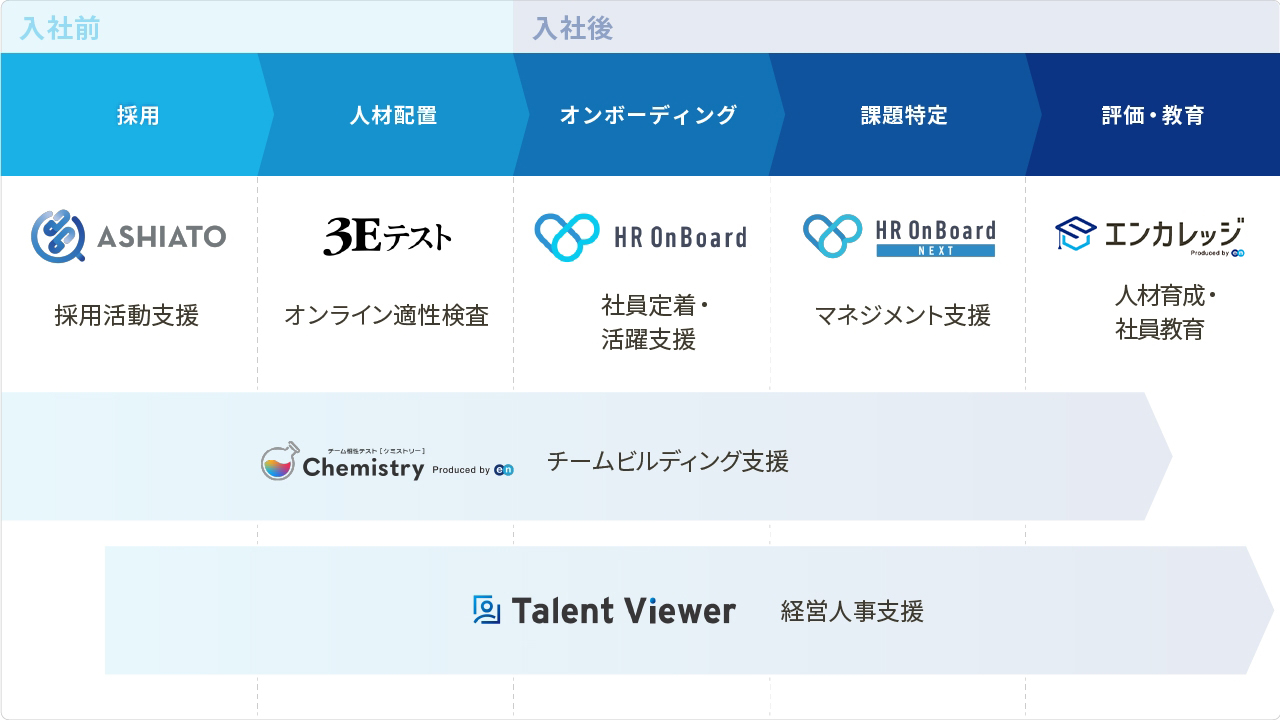Click the Encollege graduation cap icon

tap(1076, 234)
